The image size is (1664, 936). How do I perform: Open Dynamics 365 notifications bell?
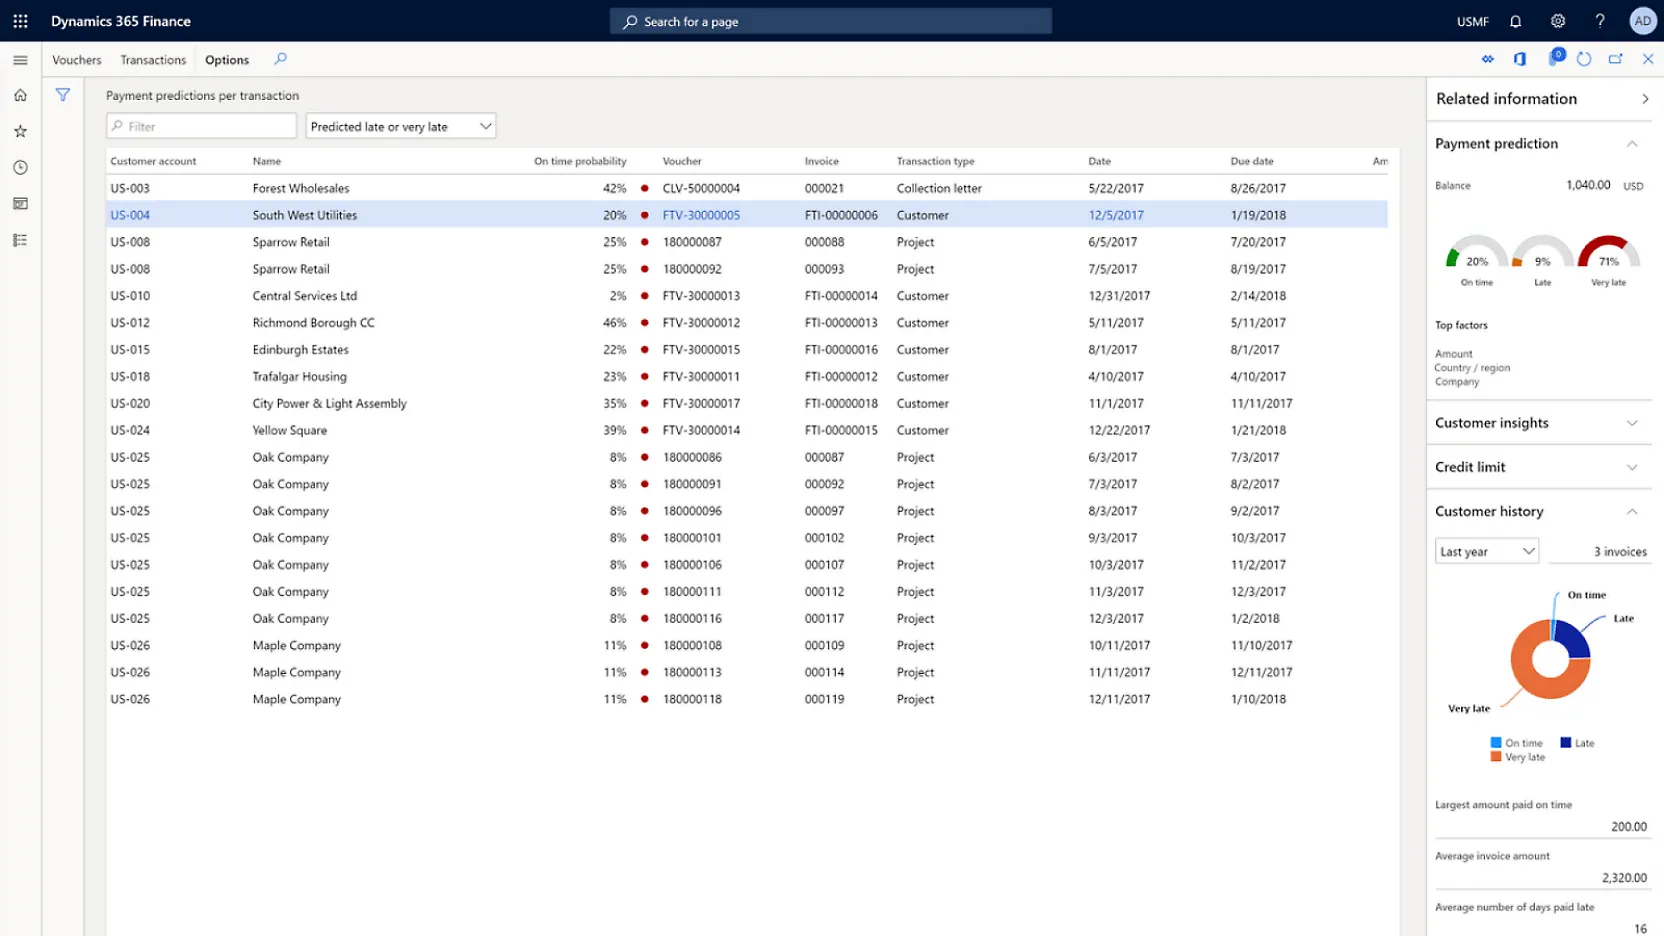pos(1515,21)
